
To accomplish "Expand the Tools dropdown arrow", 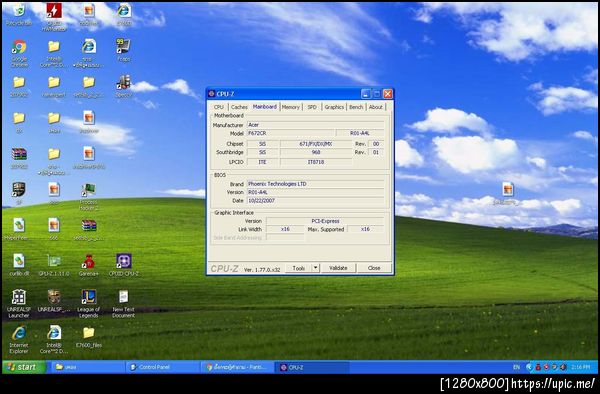I will tap(316, 268).
